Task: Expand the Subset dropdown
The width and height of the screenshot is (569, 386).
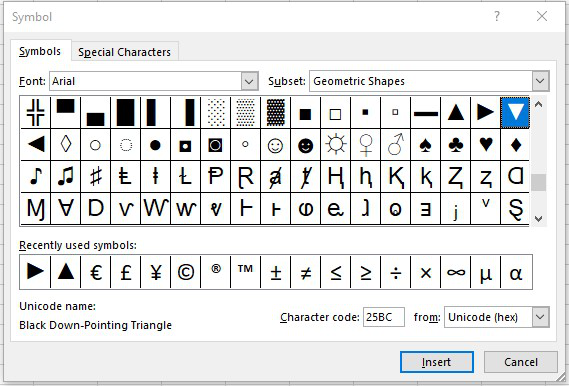Action: (x=540, y=81)
